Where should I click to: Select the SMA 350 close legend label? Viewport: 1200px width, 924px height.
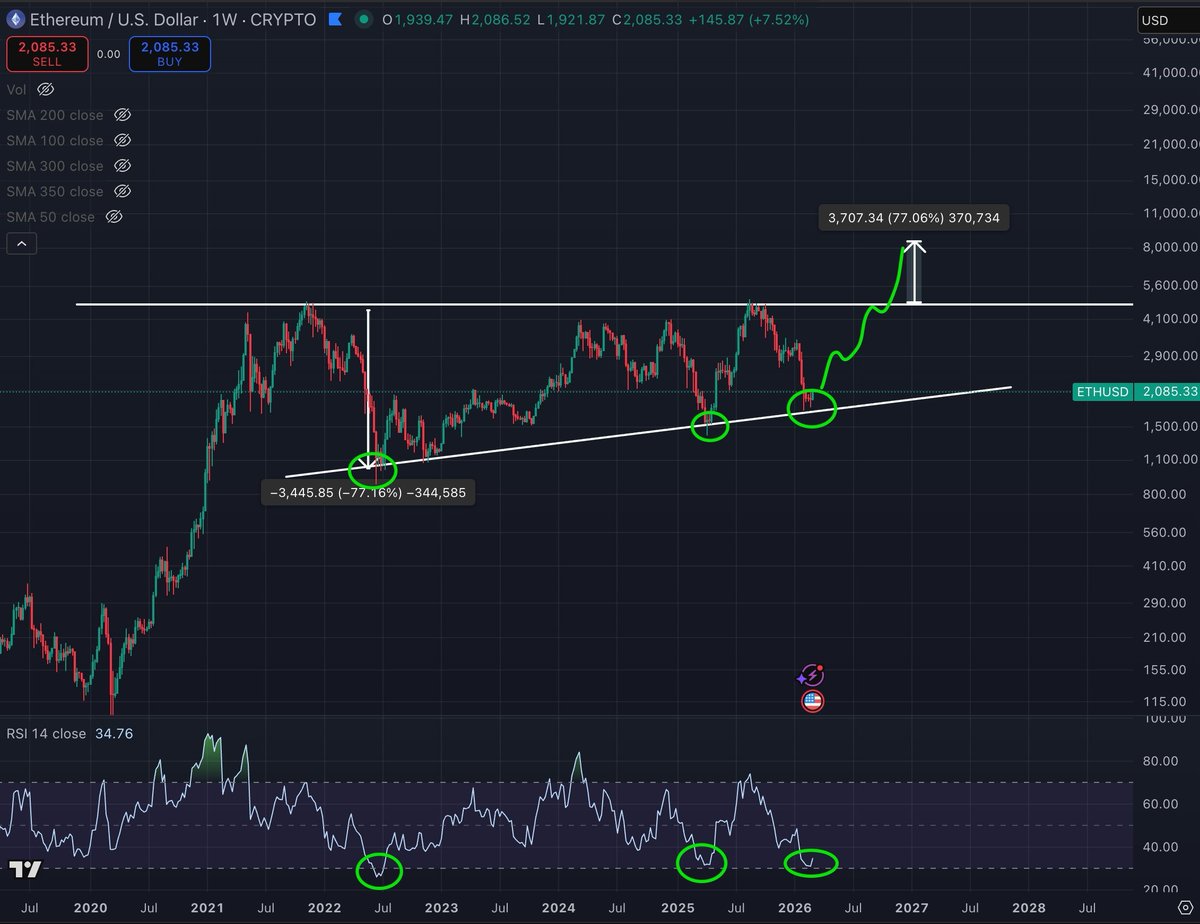click(x=55, y=191)
